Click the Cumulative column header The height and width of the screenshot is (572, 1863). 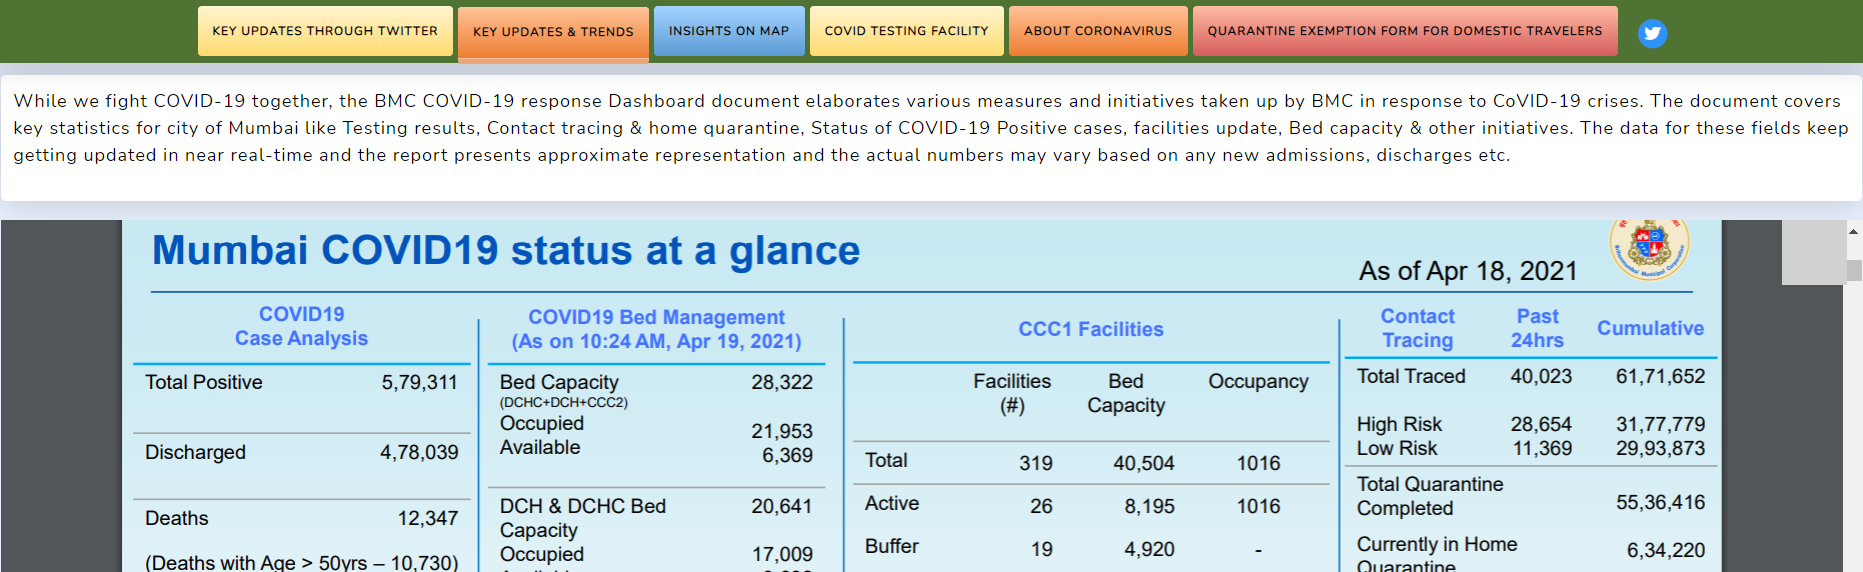click(1650, 328)
